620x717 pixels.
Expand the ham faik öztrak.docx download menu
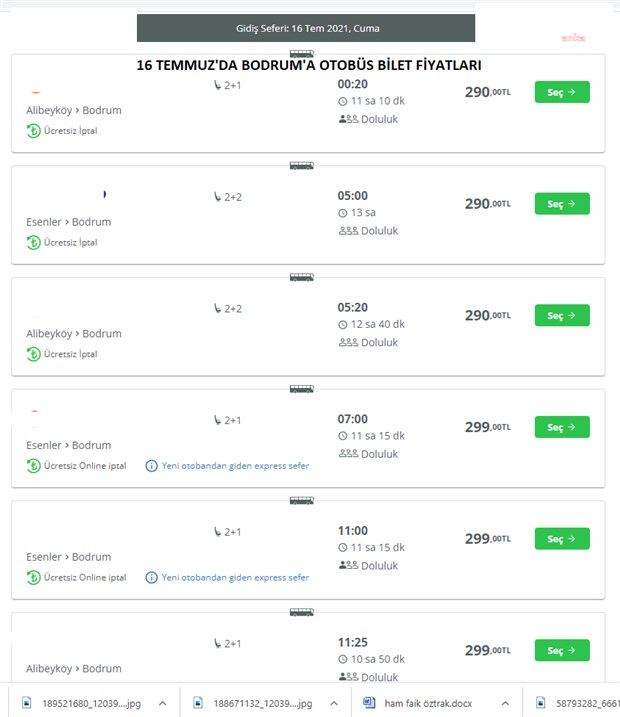[x=505, y=703]
